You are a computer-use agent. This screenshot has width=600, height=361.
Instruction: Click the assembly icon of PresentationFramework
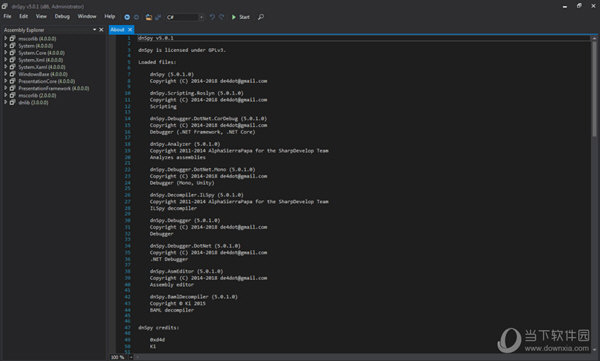pyautogui.click(x=12, y=88)
